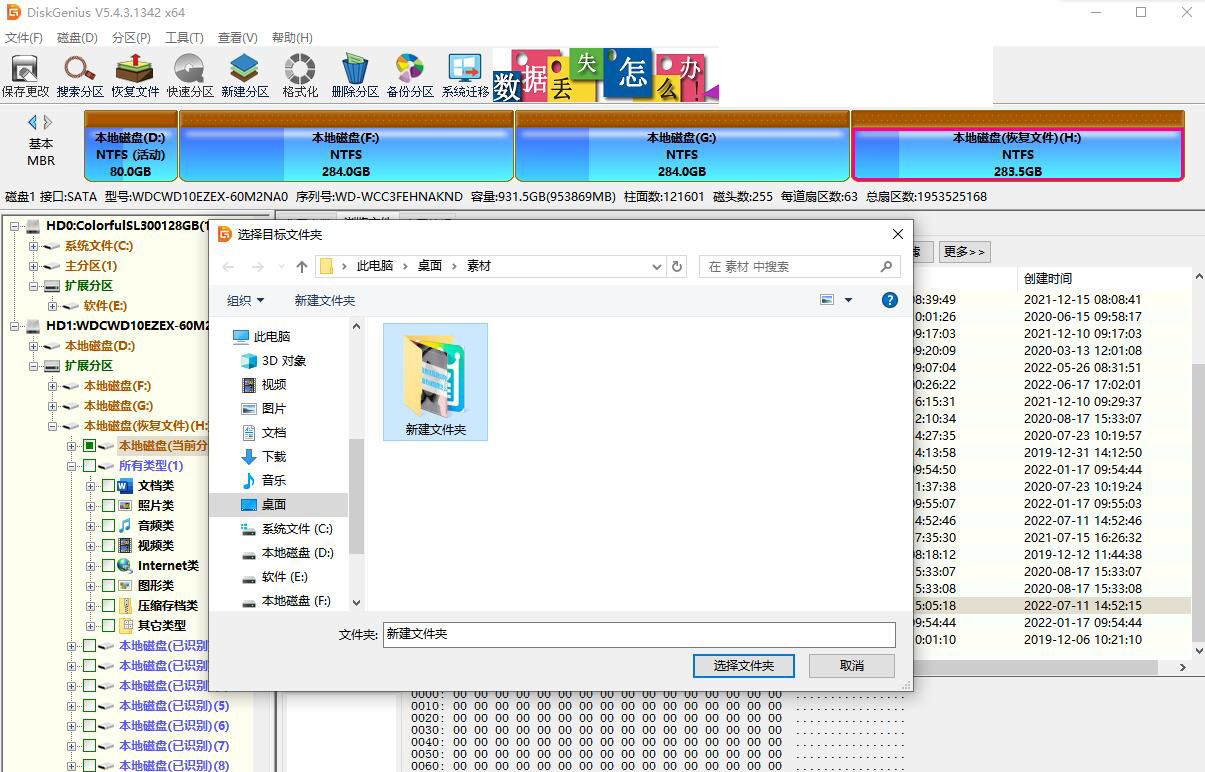Click the 在 素材 中搜索 search box
The image size is (1205, 772).
coord(798,267)
